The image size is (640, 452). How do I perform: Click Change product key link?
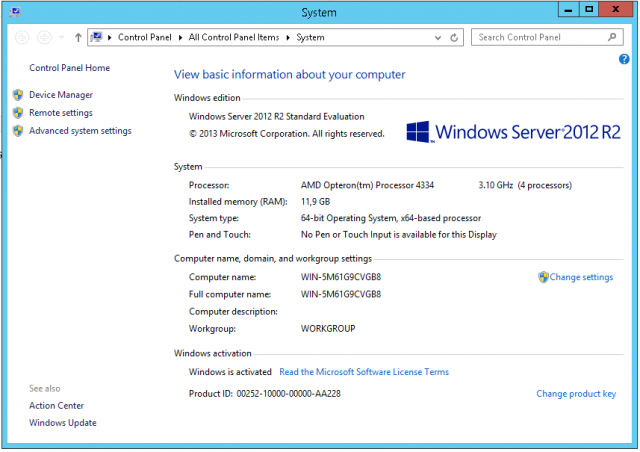(576, 394)
